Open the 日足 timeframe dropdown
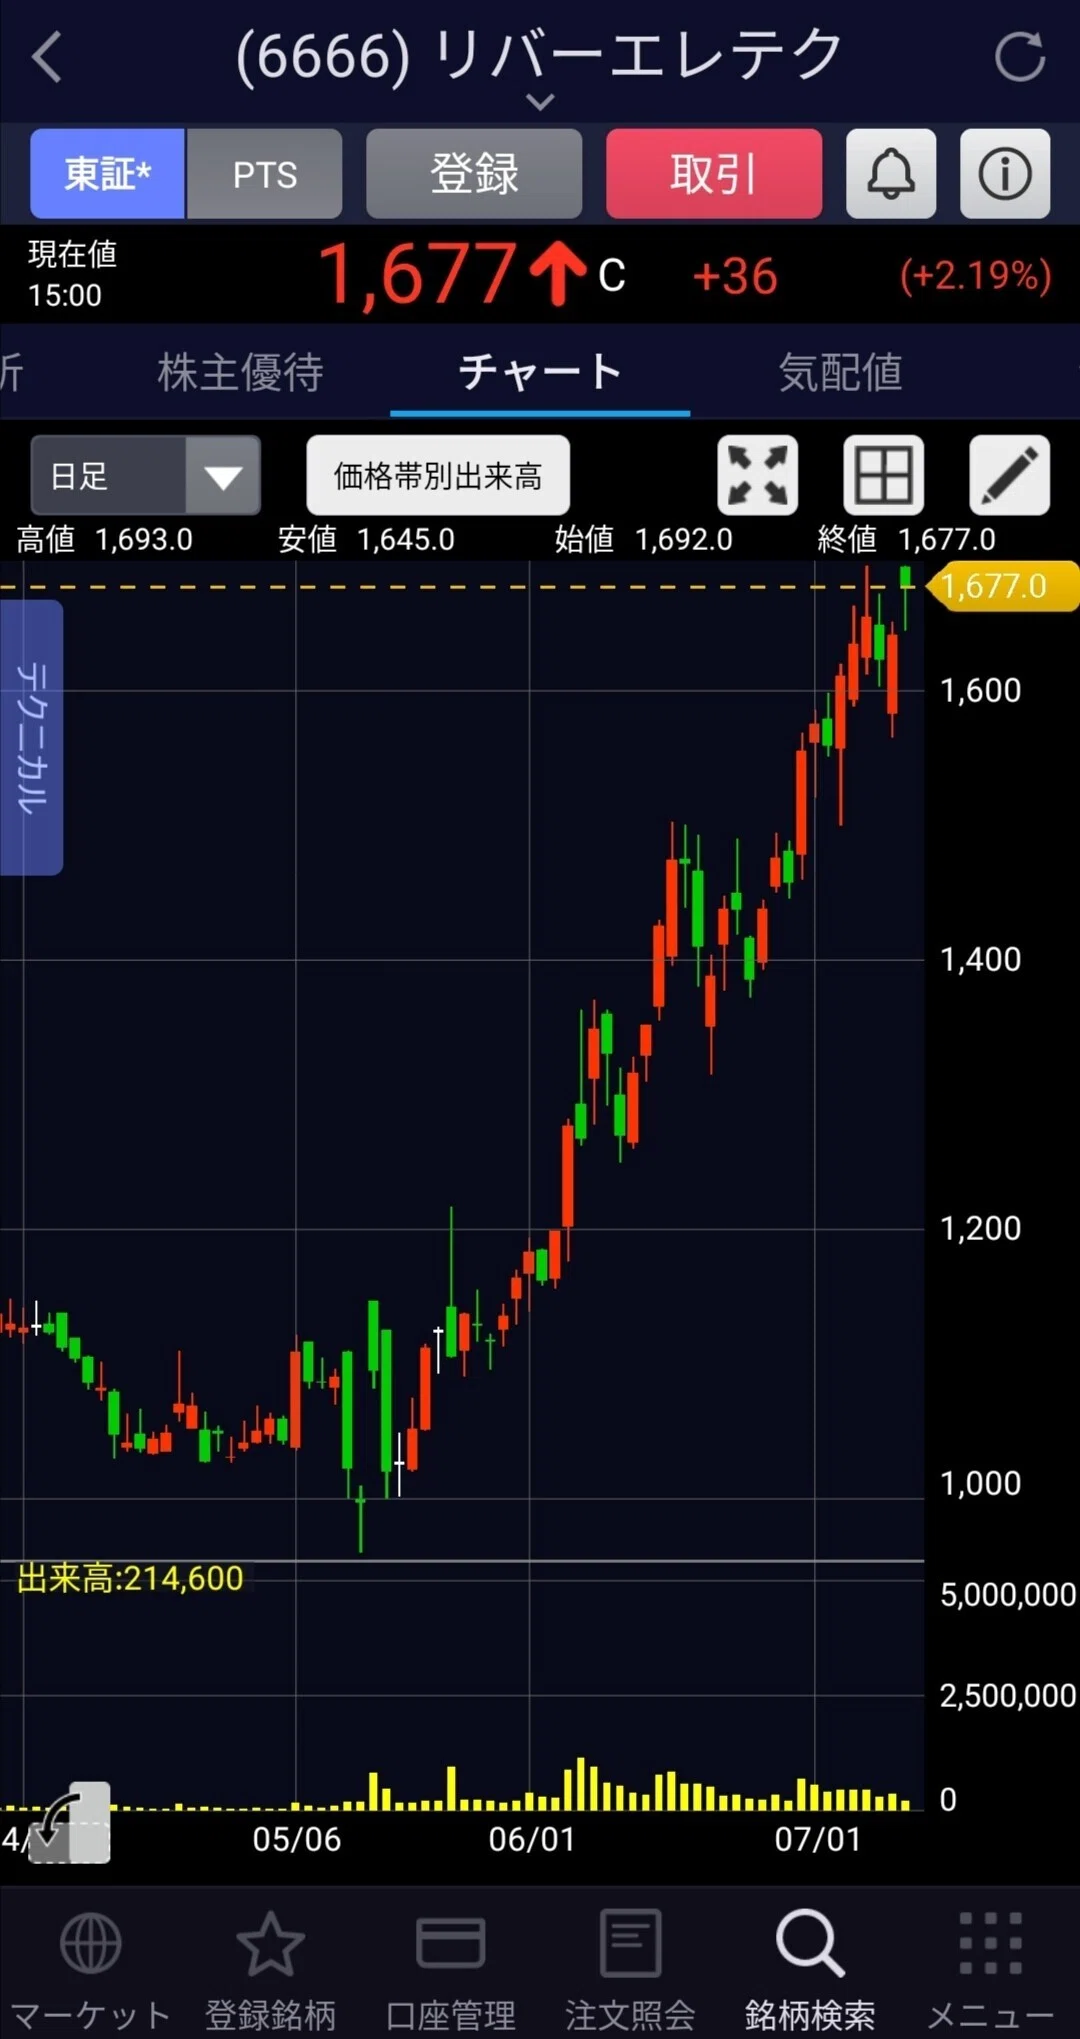This screenshot has width=1080, height=2039. click(x=146, y=475)
